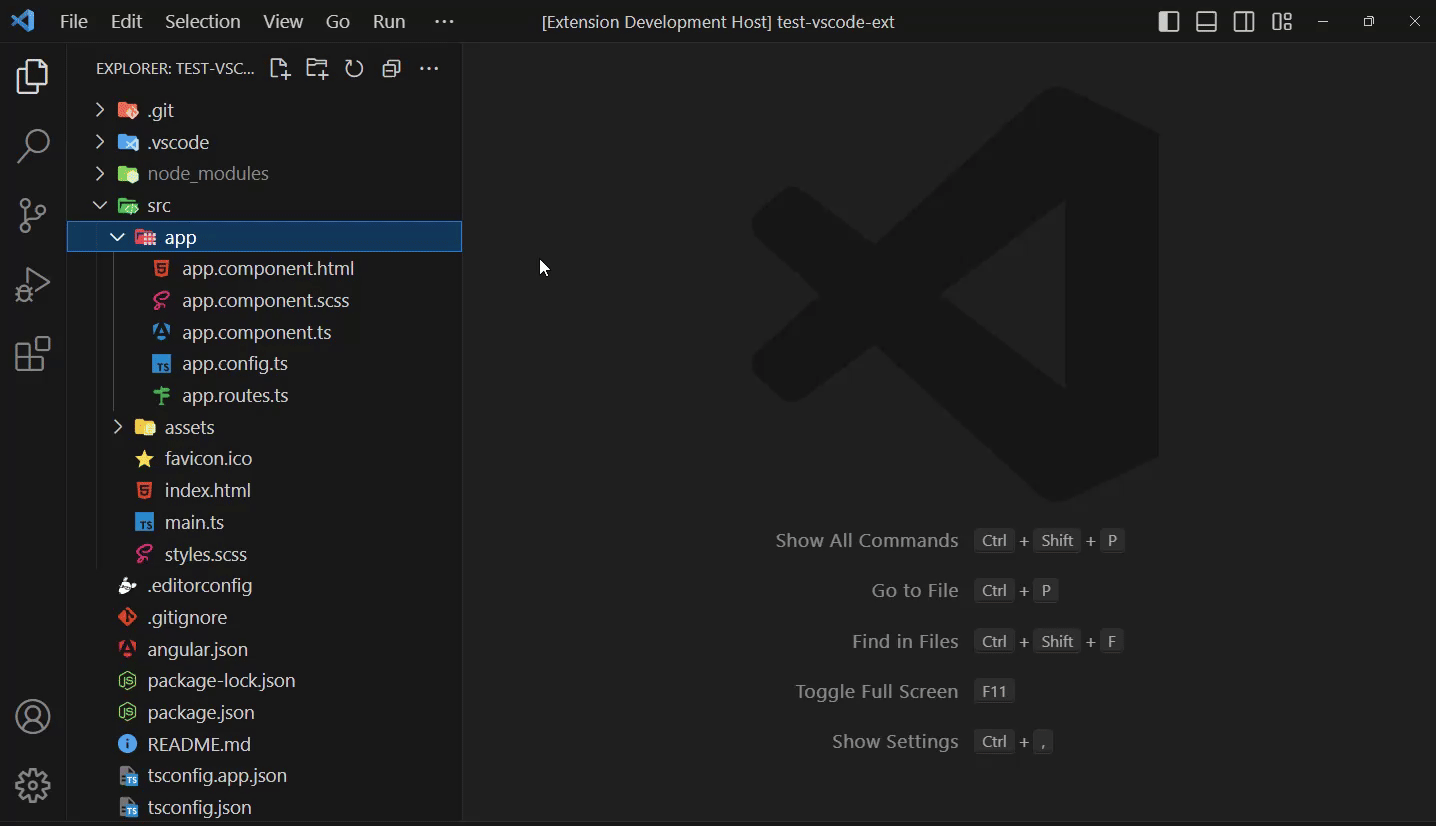Click the Angular icon beside app.component.ts
This screenshot has height=826, width=1436.
pyautogui.click(x=161, y=332)
